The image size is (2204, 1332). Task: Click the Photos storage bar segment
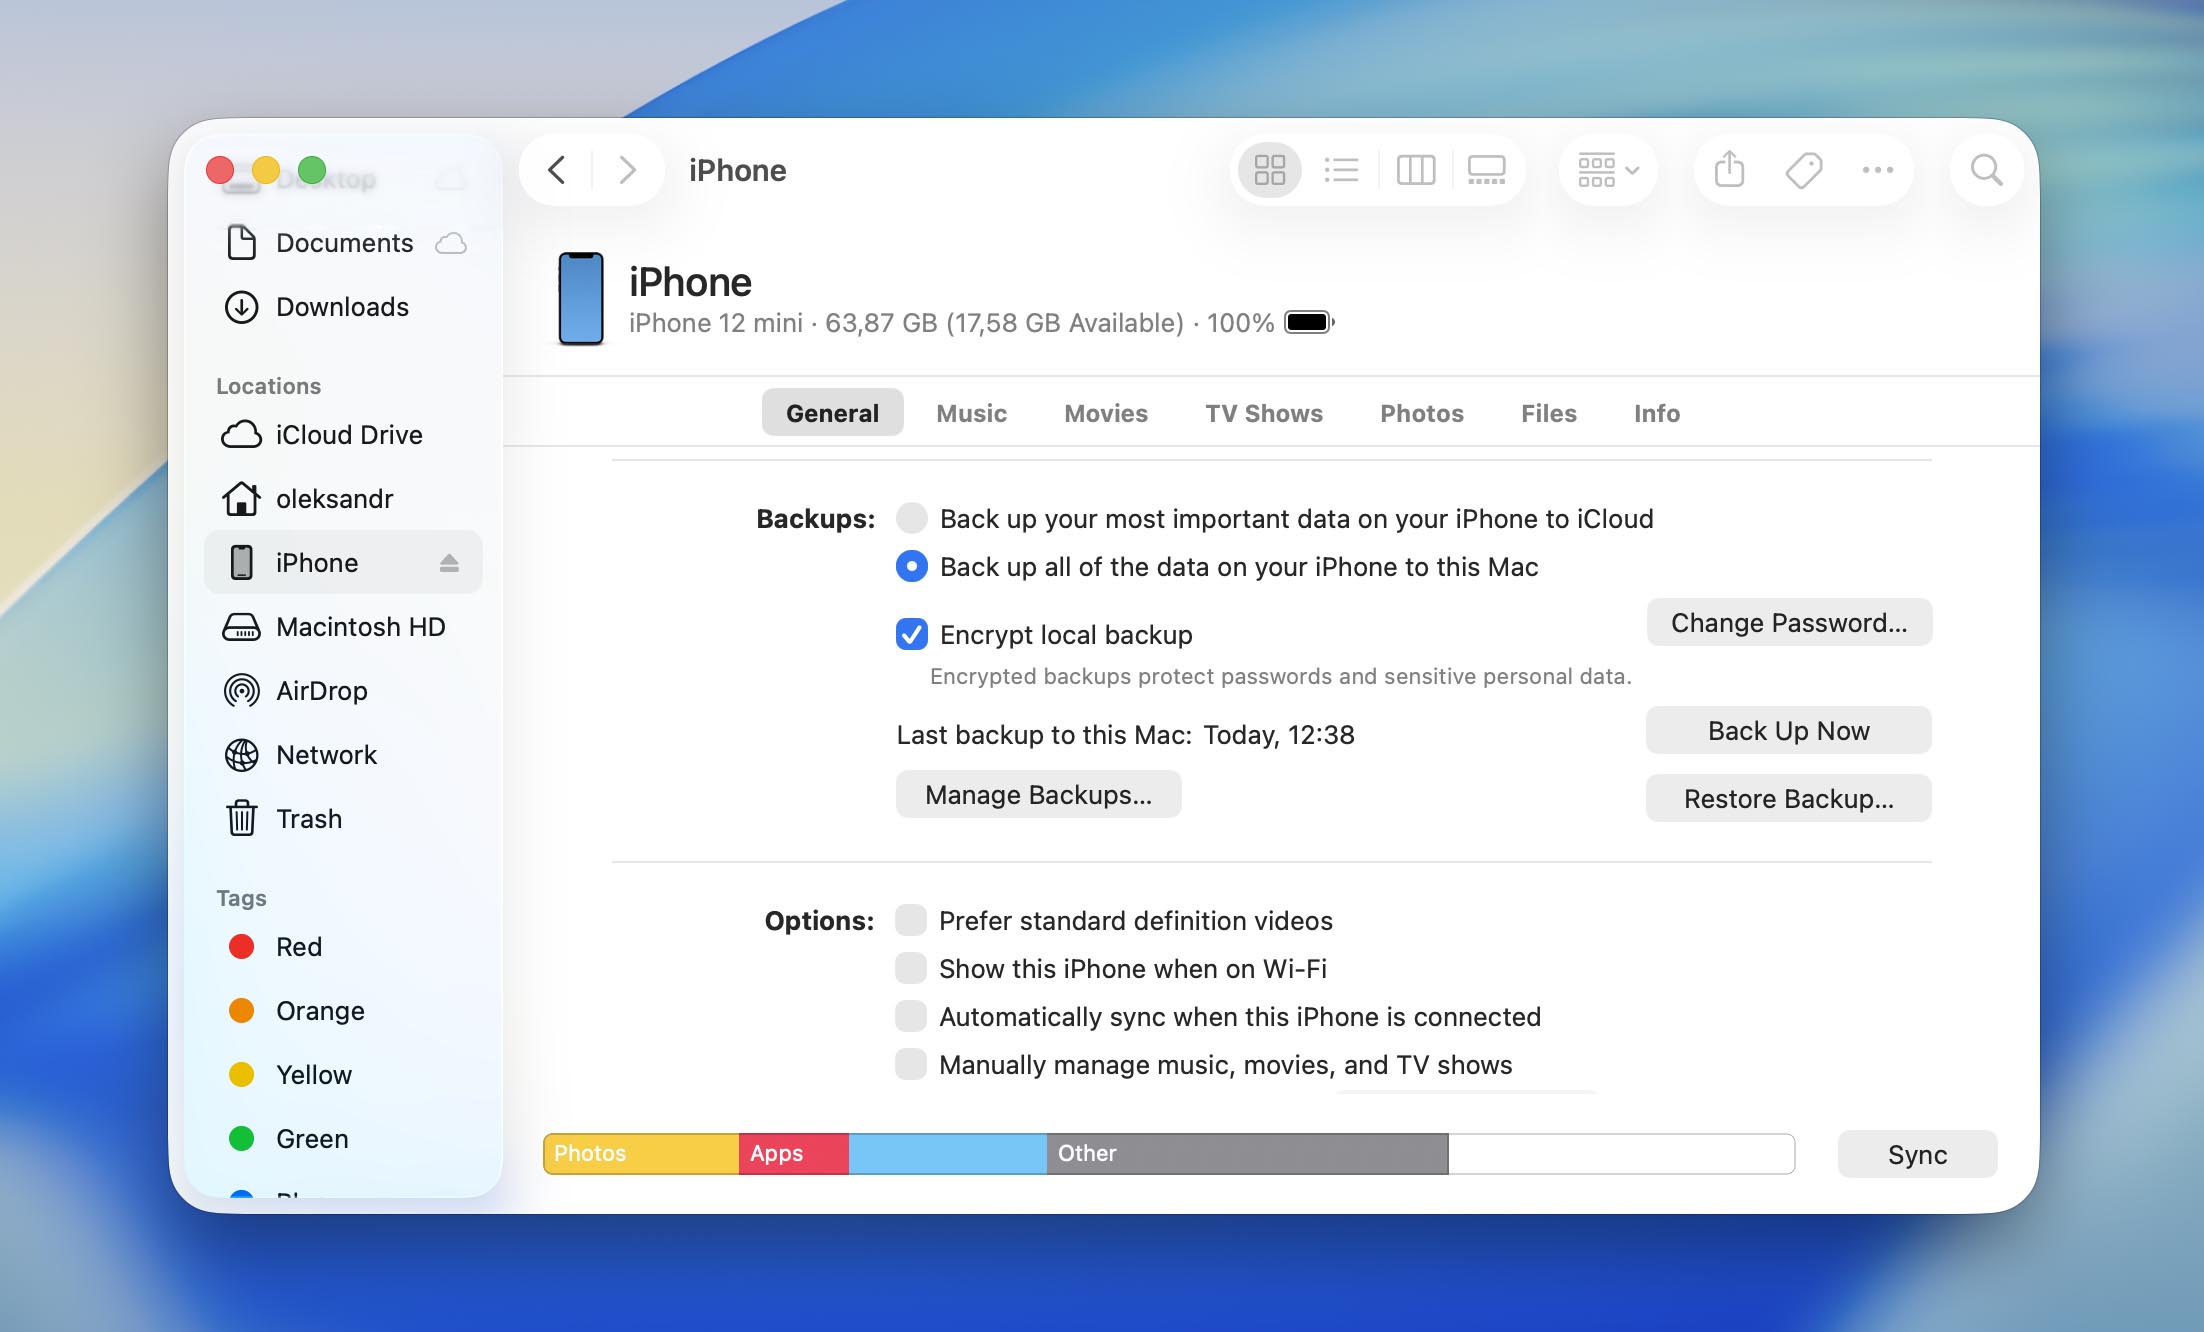pyautogui.click(x=641, y=1153)
